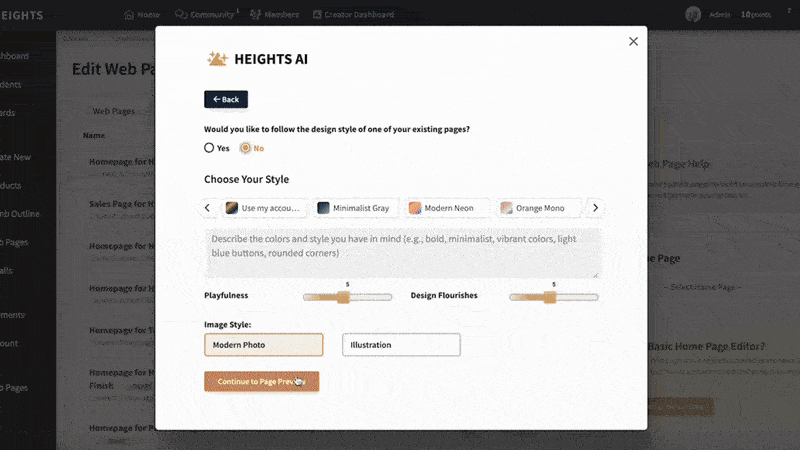Click the Modern Neon color swatch icon
The image size is (800, 450).
(415, 208)
